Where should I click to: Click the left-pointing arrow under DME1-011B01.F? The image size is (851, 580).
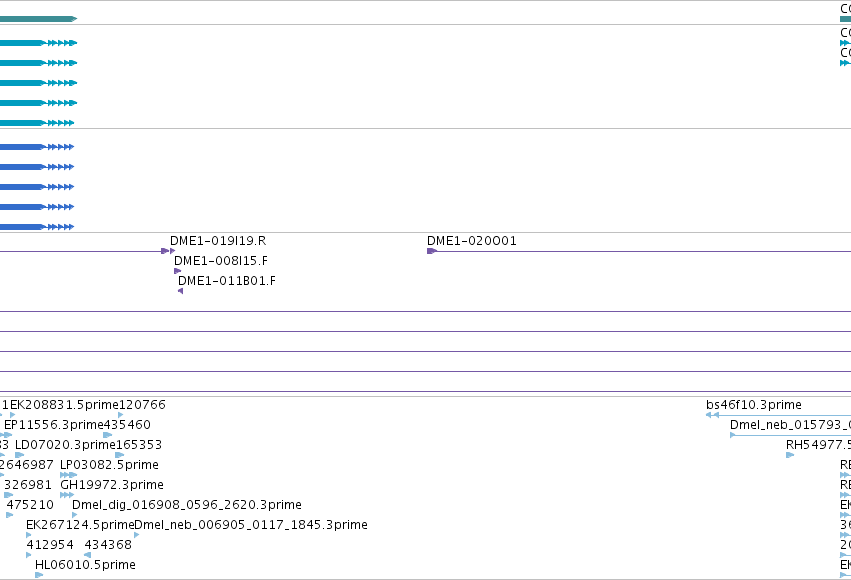click(181, 291)
